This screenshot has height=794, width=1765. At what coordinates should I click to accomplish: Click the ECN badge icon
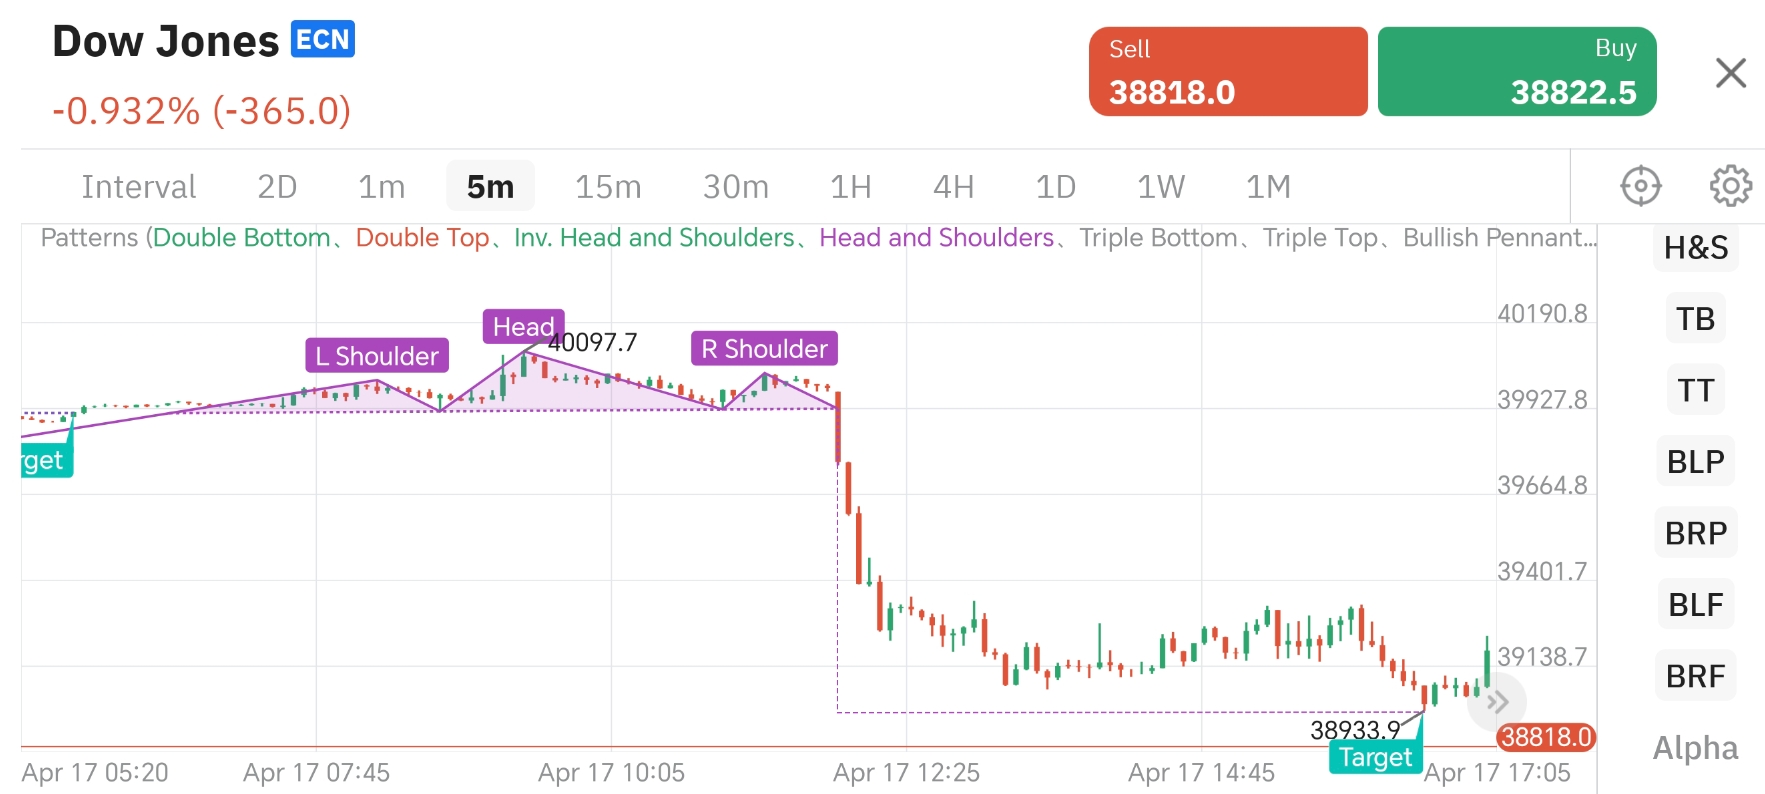click(x=323, y=40)
